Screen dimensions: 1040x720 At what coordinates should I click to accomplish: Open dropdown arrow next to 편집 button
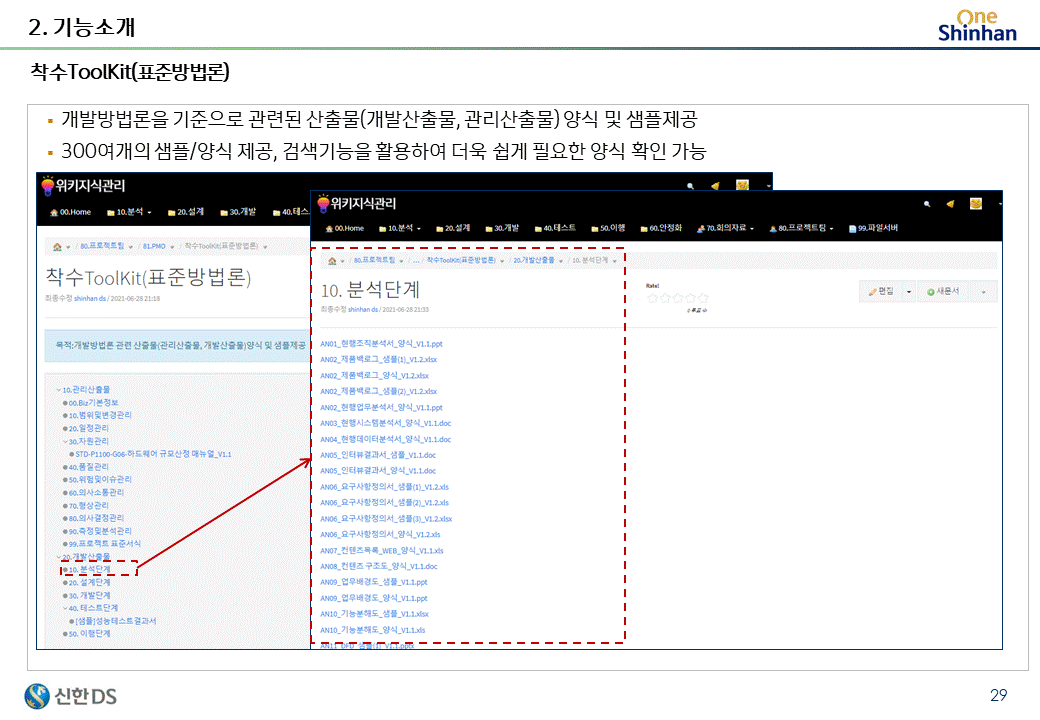coord(909,292)
